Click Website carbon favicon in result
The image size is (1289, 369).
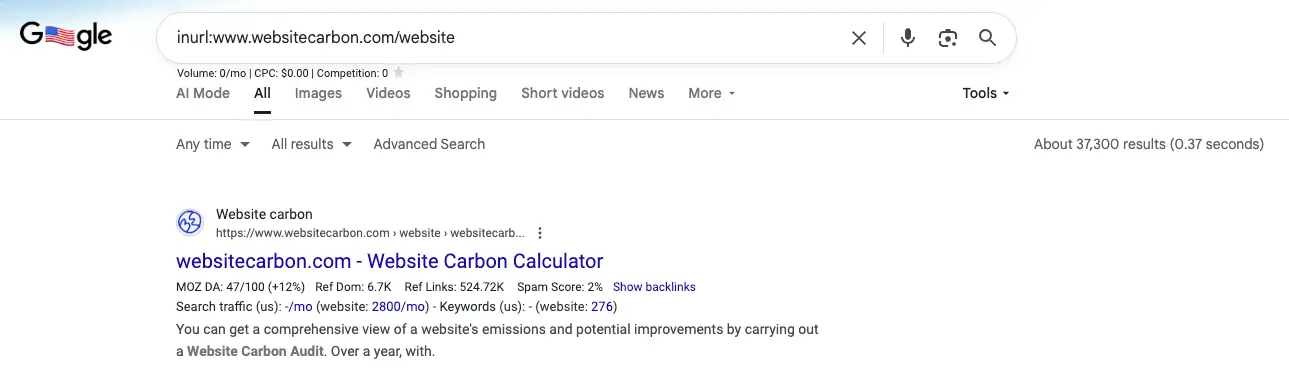point(190,223)
